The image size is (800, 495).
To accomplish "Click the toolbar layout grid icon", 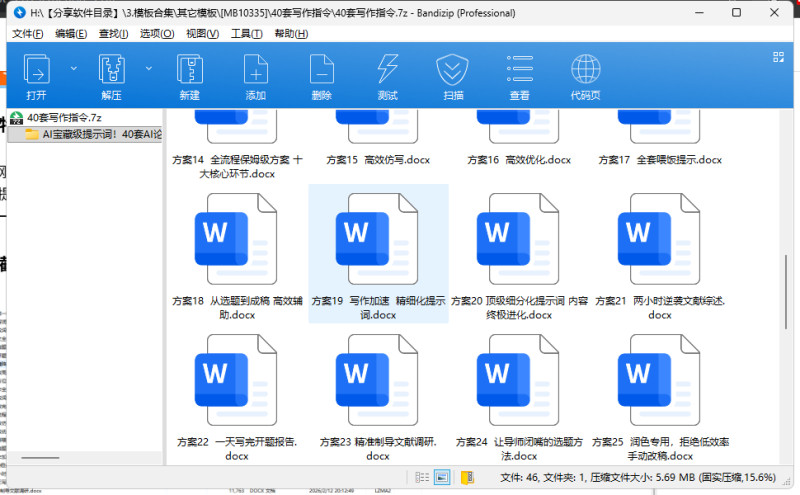I will [x=778, y=57].
